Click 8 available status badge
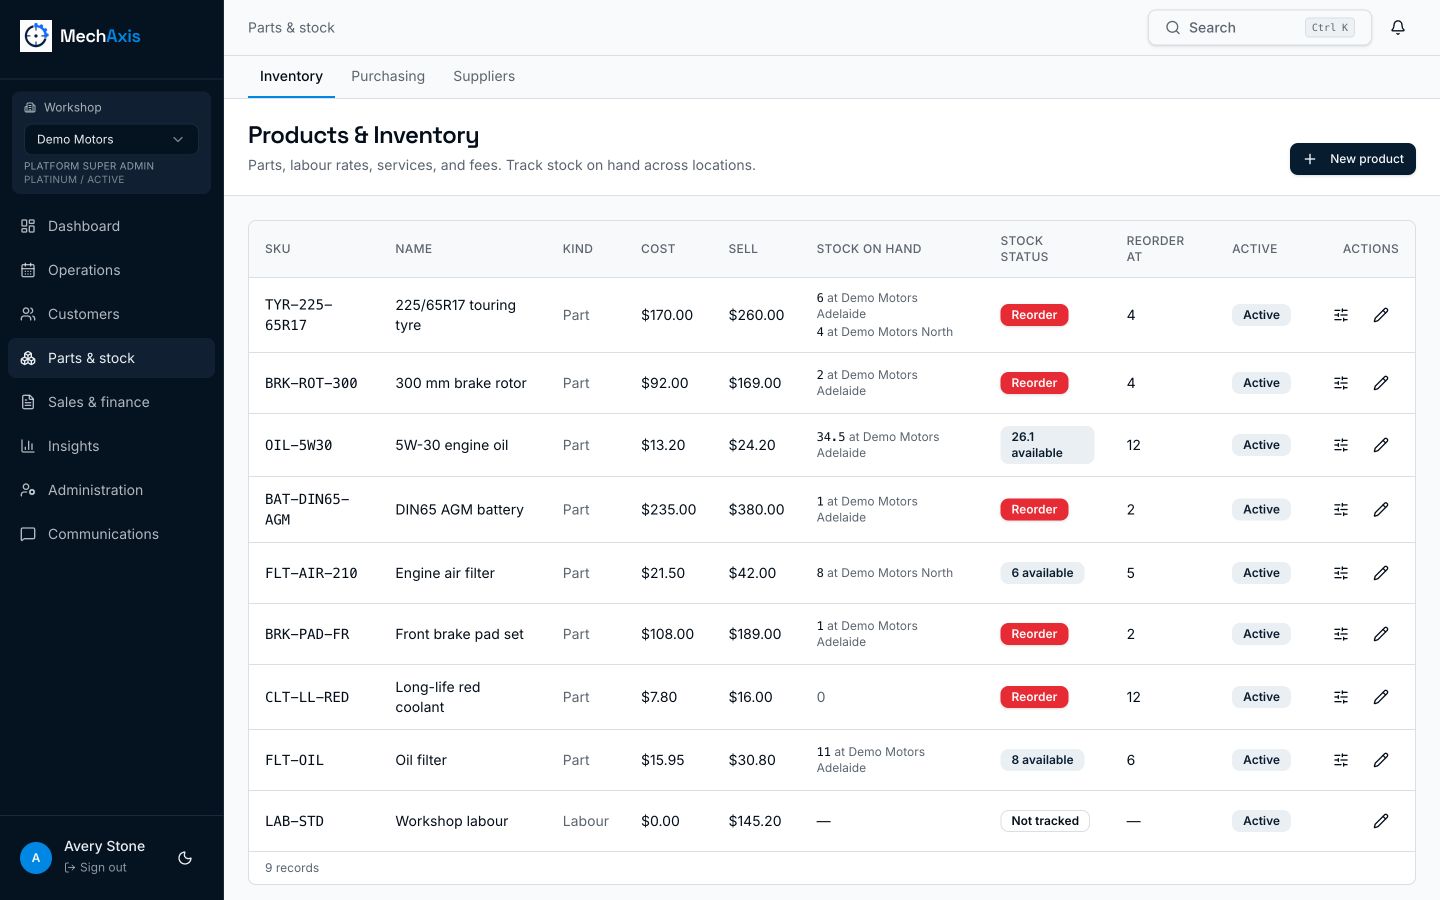Screen dimensions: 1440x900 1042,760
